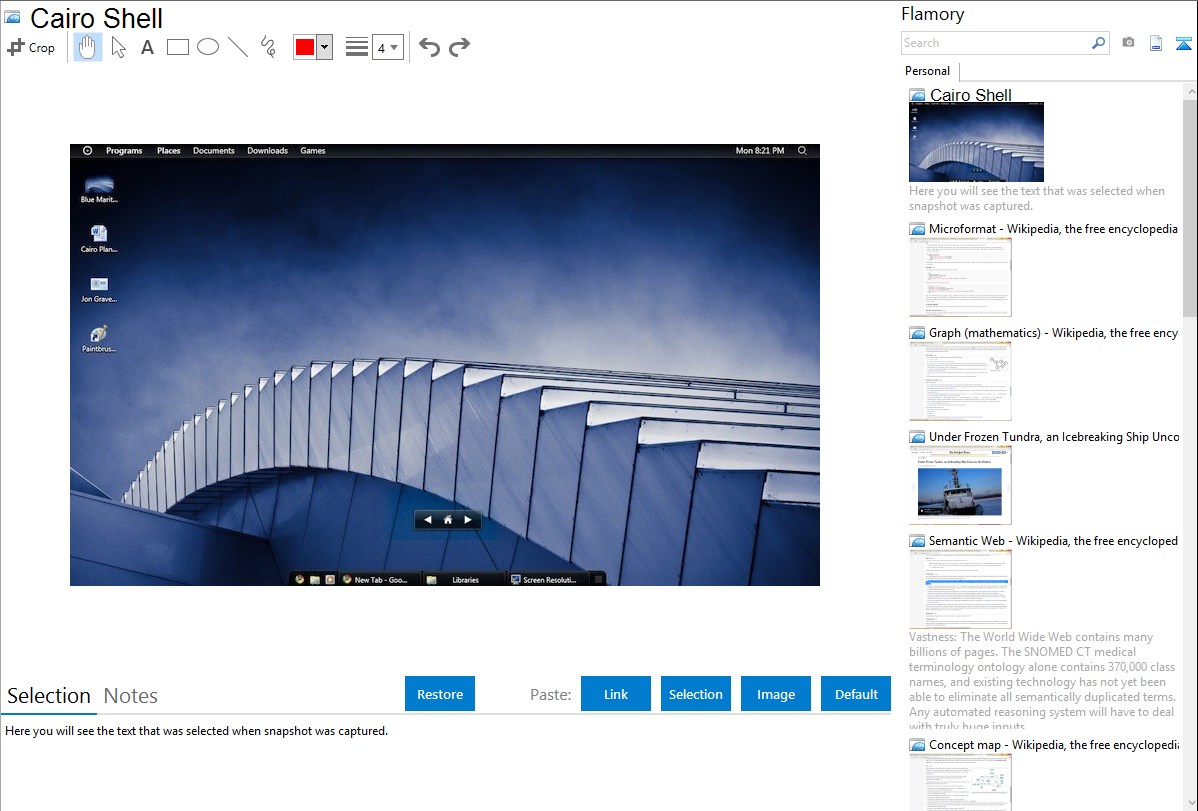This screenshot has height=811, width=1198.
Task: Click the home icon in the desktop navigator
Action: pos(448,520)
